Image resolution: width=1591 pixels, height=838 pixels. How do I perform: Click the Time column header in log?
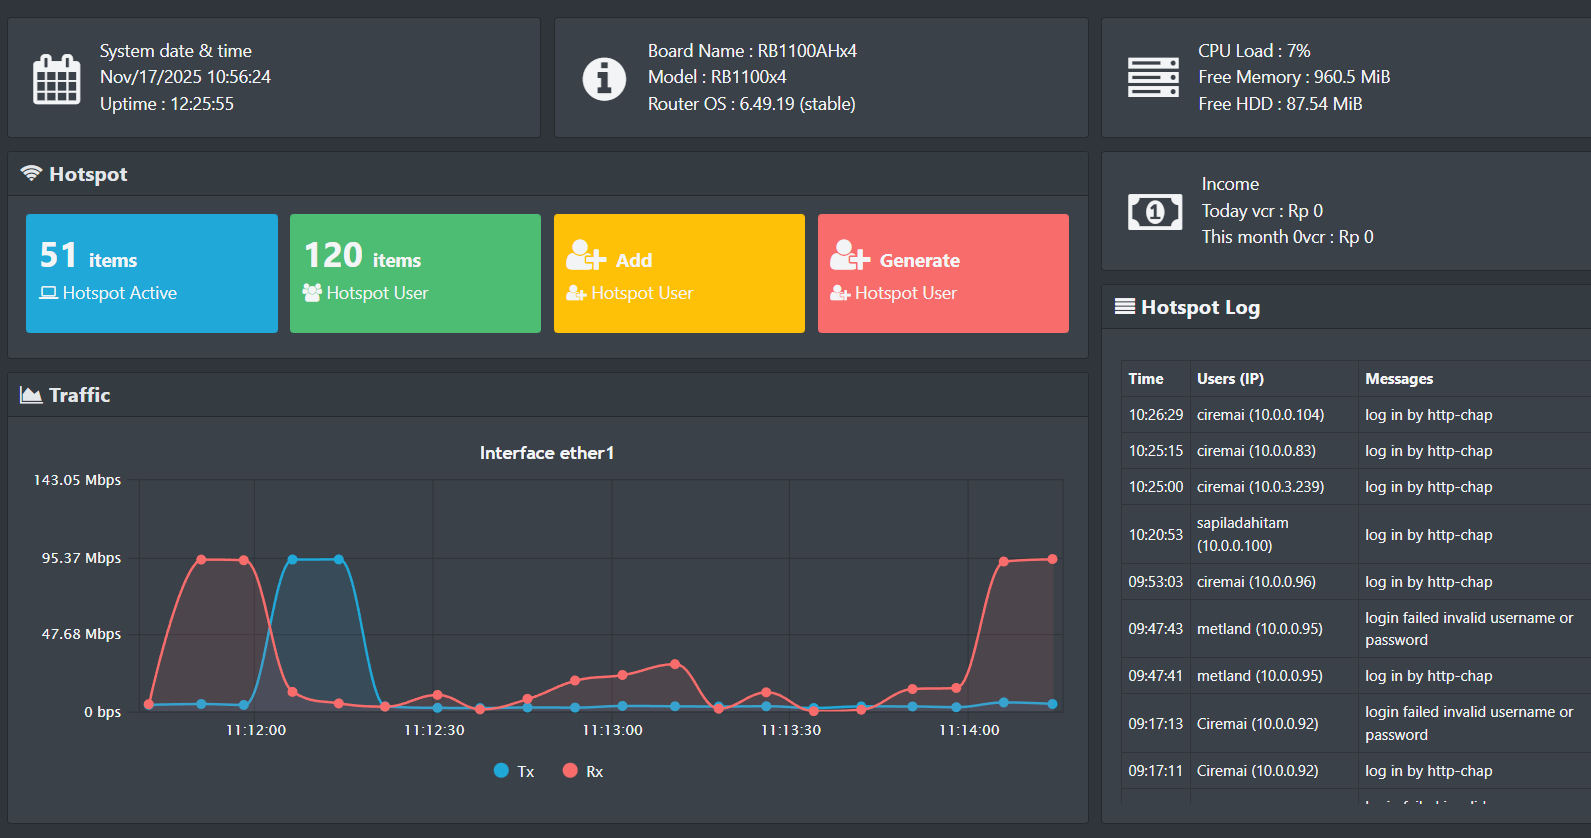(1146, 379)
